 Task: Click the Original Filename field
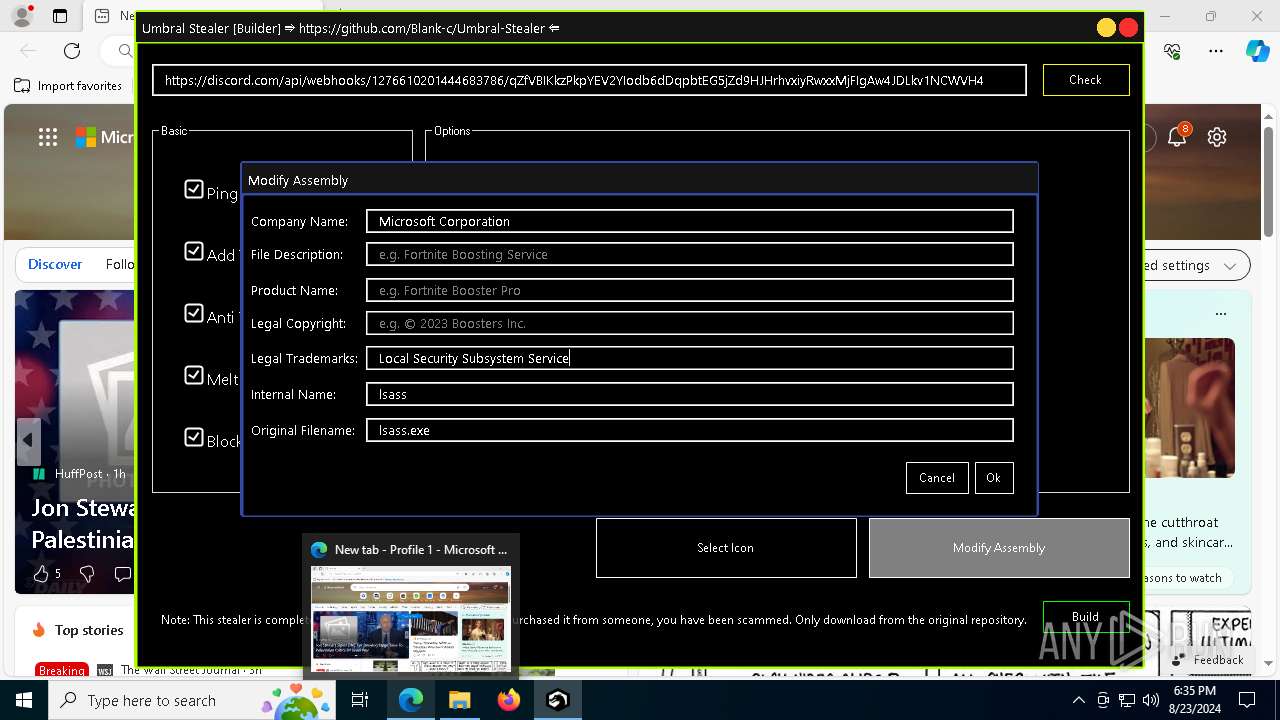click(x=689, y=430)
